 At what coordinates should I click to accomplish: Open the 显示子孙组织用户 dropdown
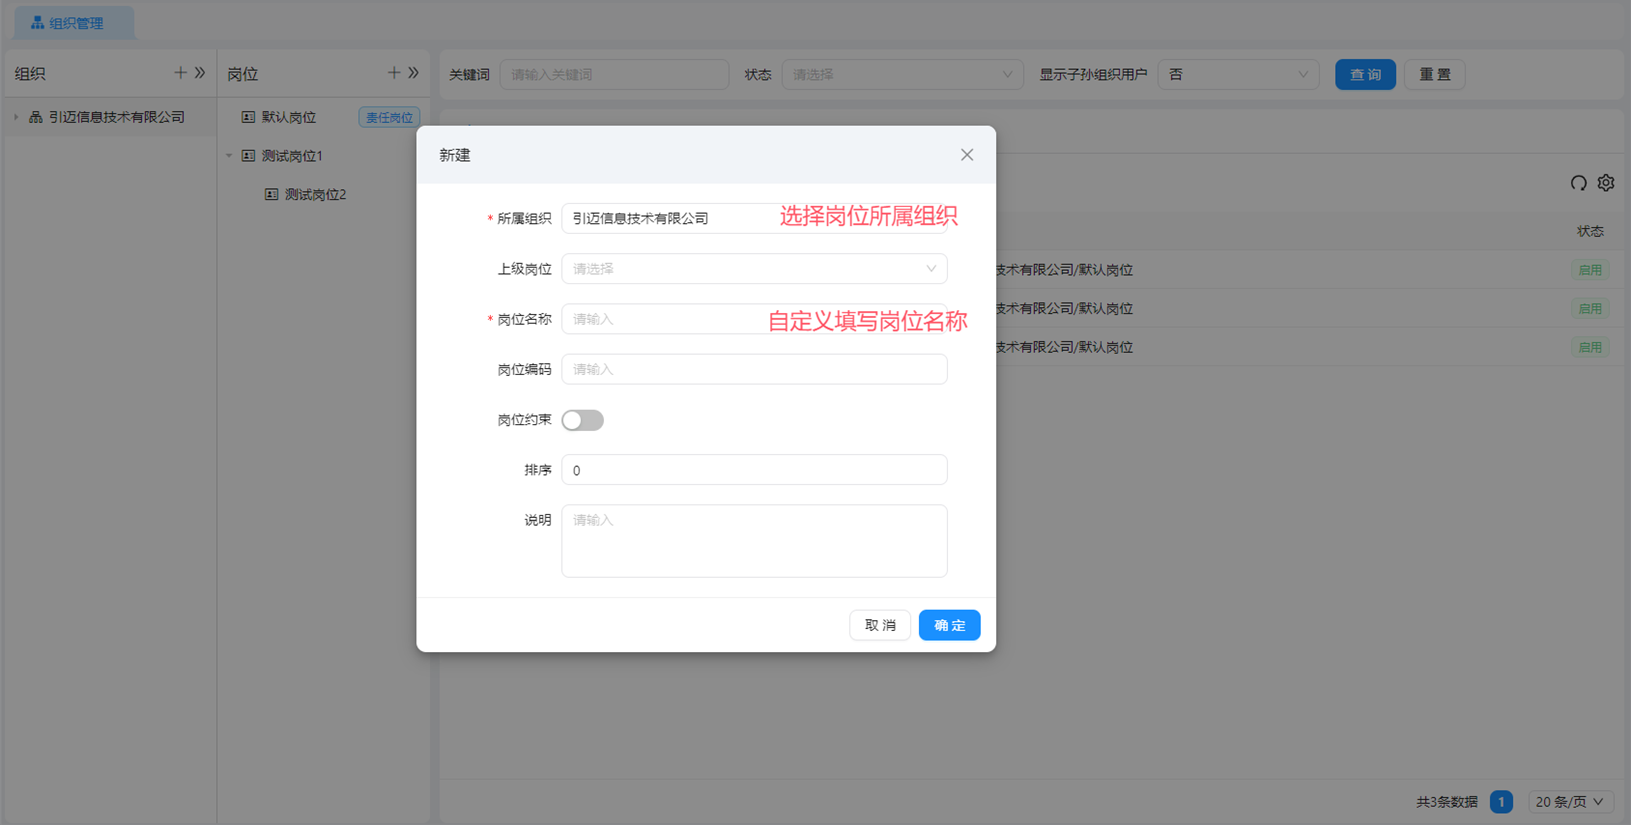pyautogui.click(x=1237, y=75)
